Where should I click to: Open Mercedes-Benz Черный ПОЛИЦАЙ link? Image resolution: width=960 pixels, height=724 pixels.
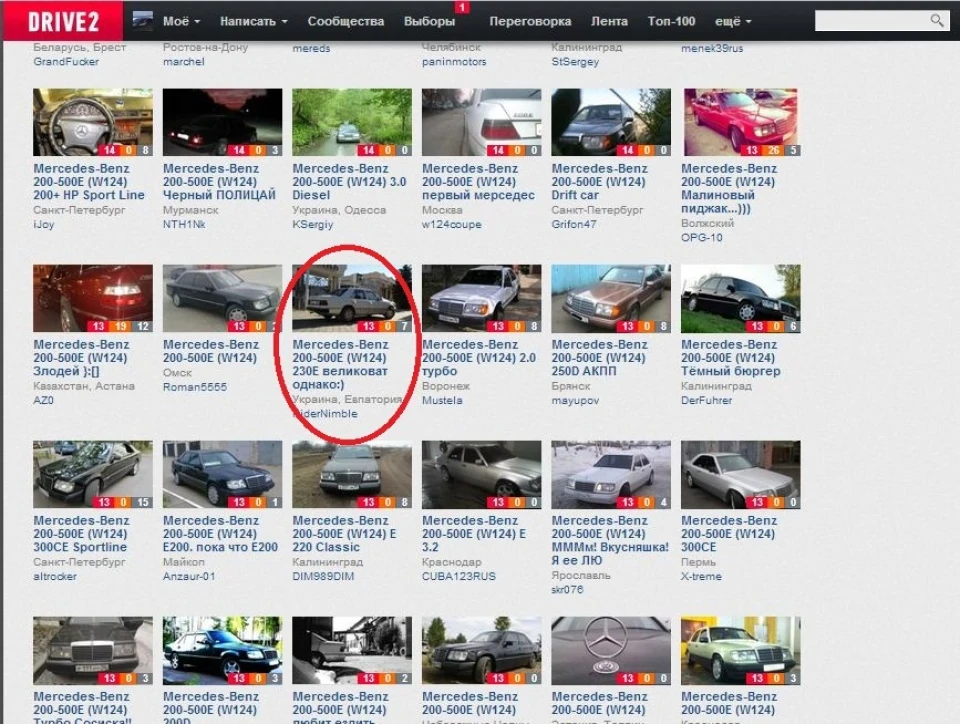(219, 182)
